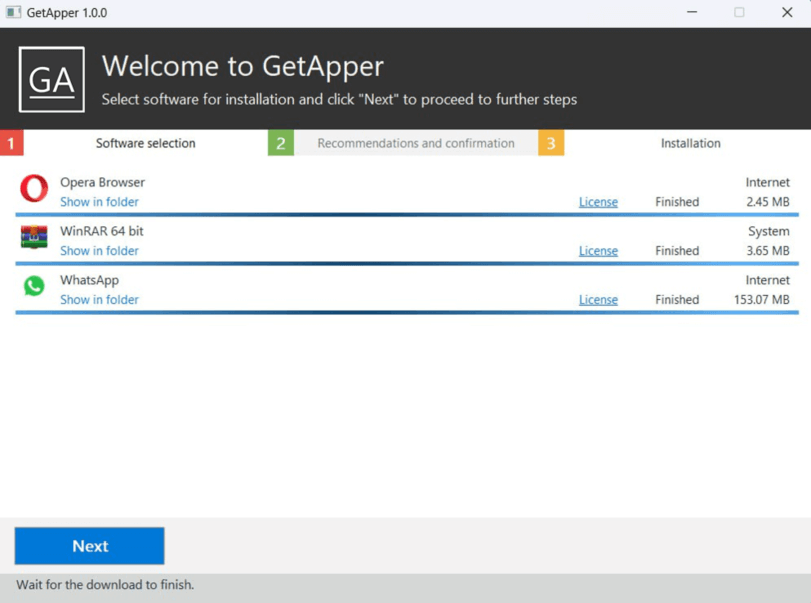Screen dimensions: 811x603
Task: Show Opera Browser in folder
Action: (99, 202)
